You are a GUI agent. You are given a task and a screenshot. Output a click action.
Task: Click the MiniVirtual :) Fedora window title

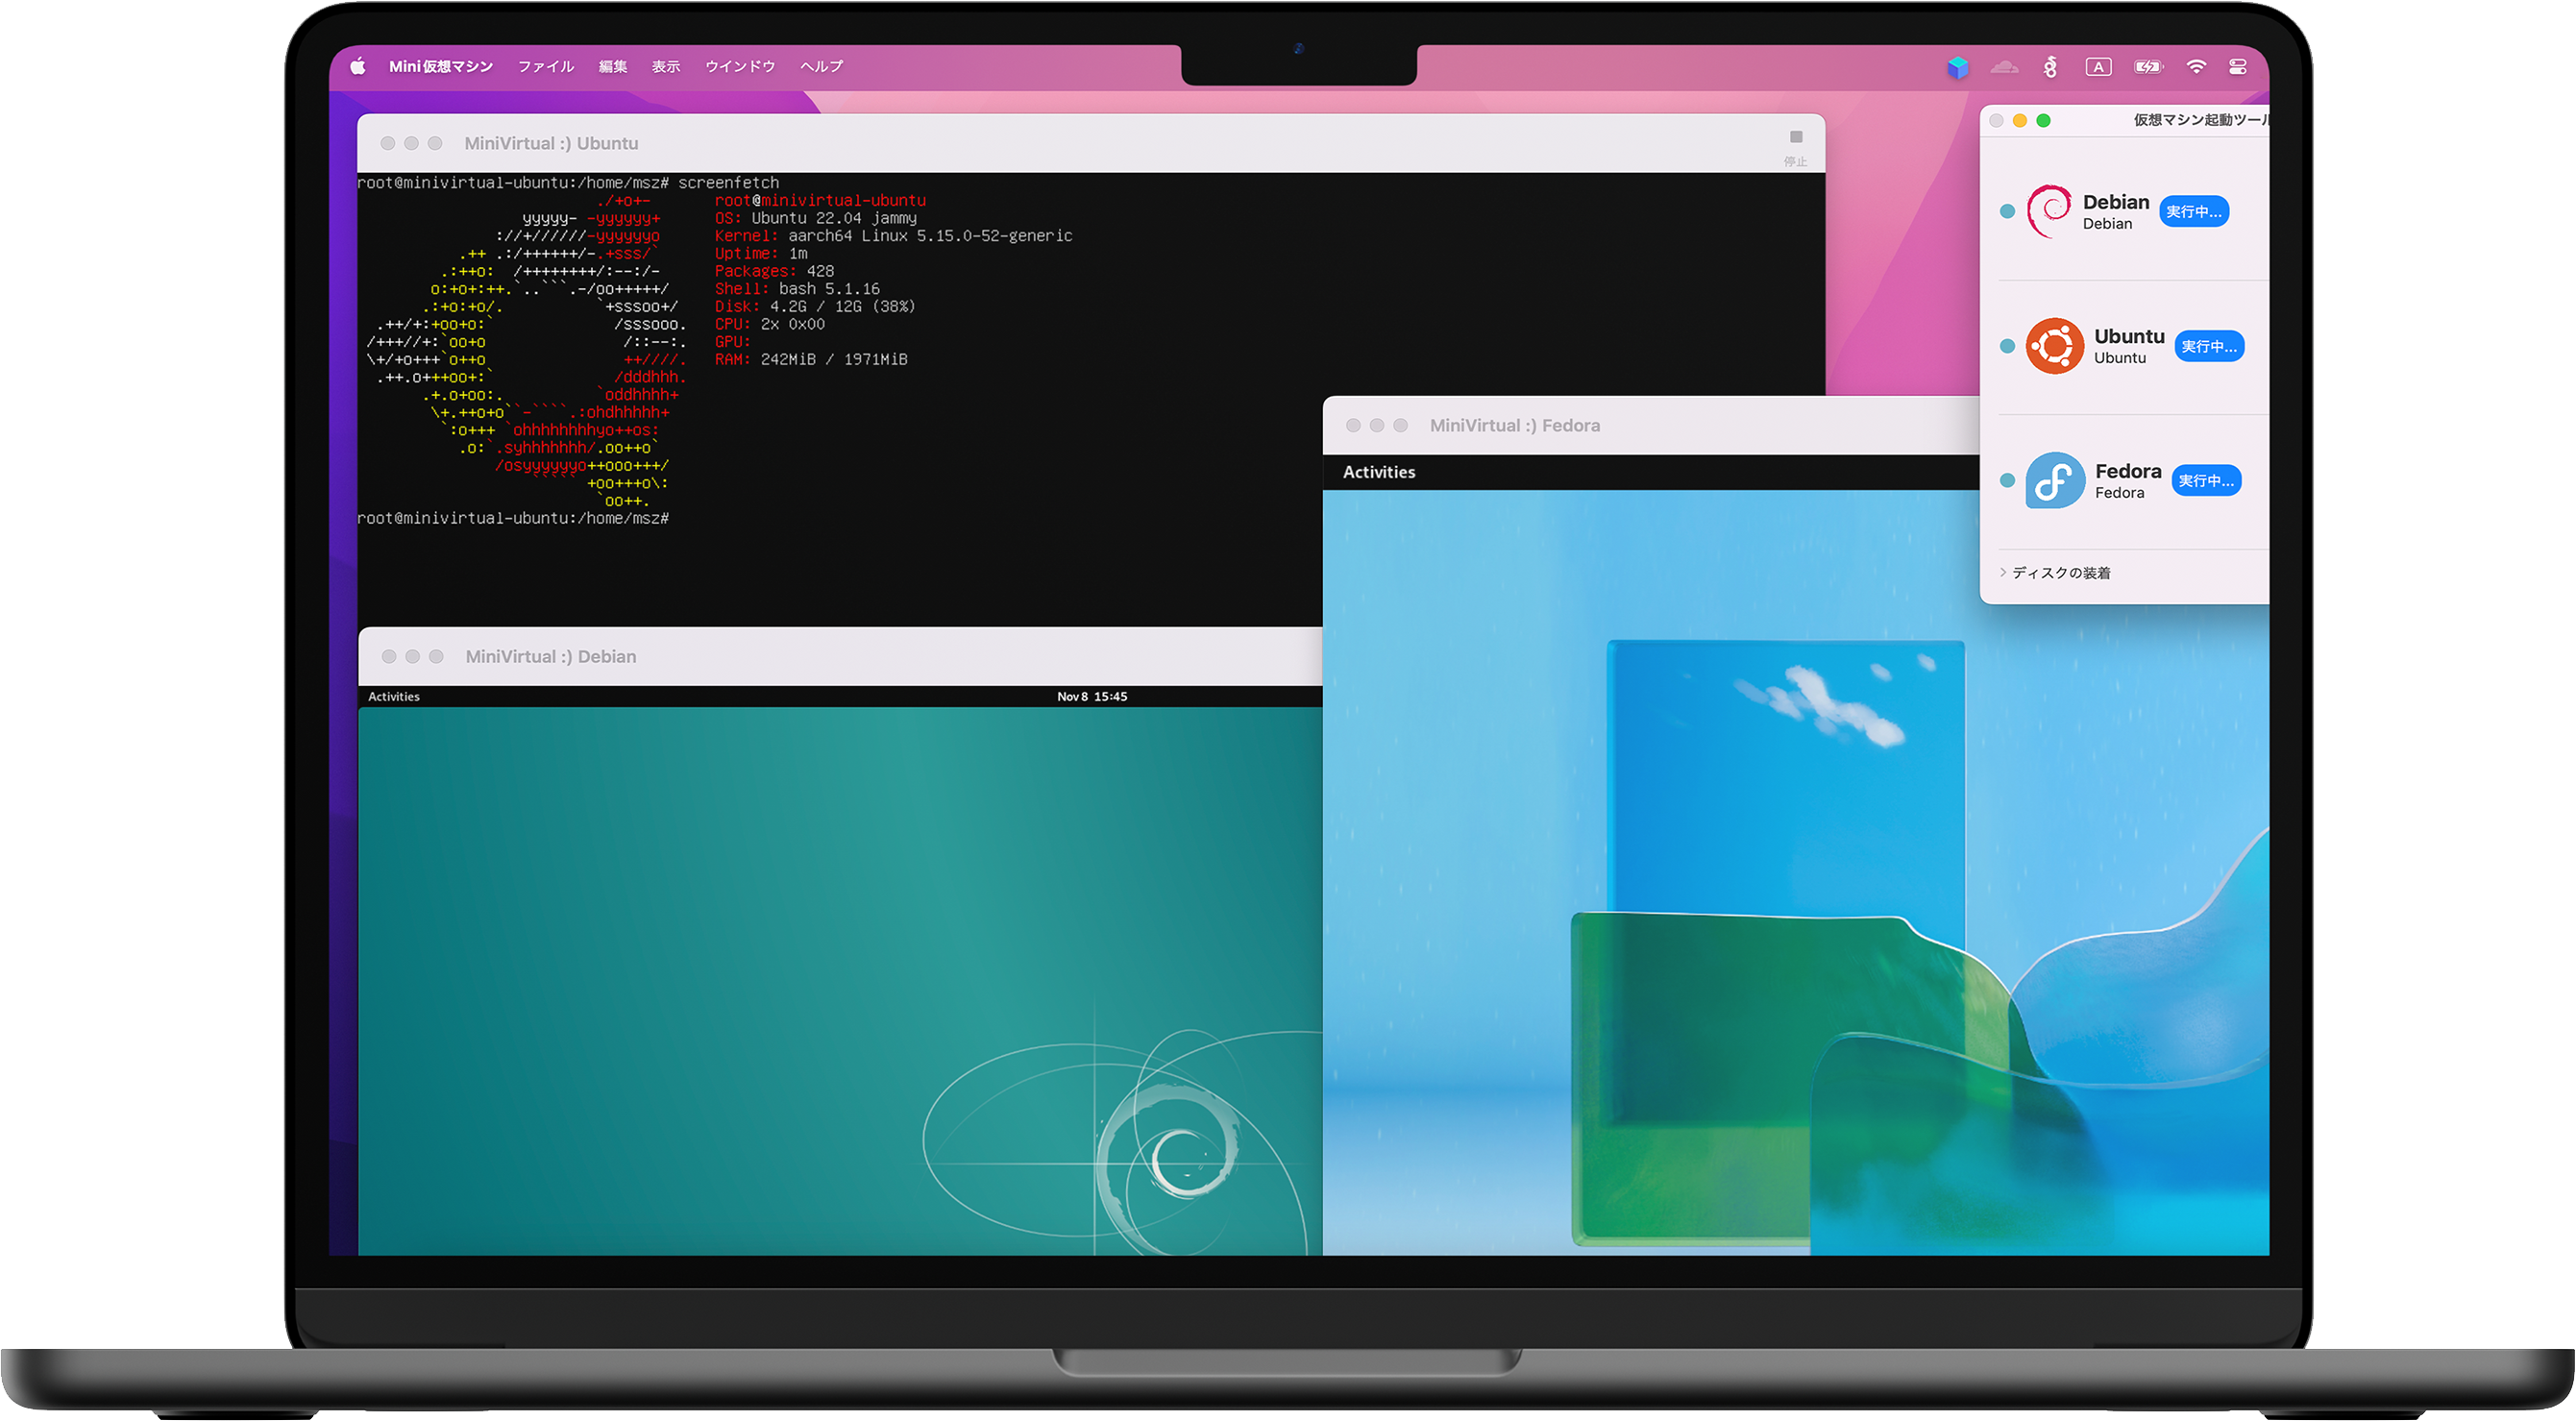[x=1514, y=426]
